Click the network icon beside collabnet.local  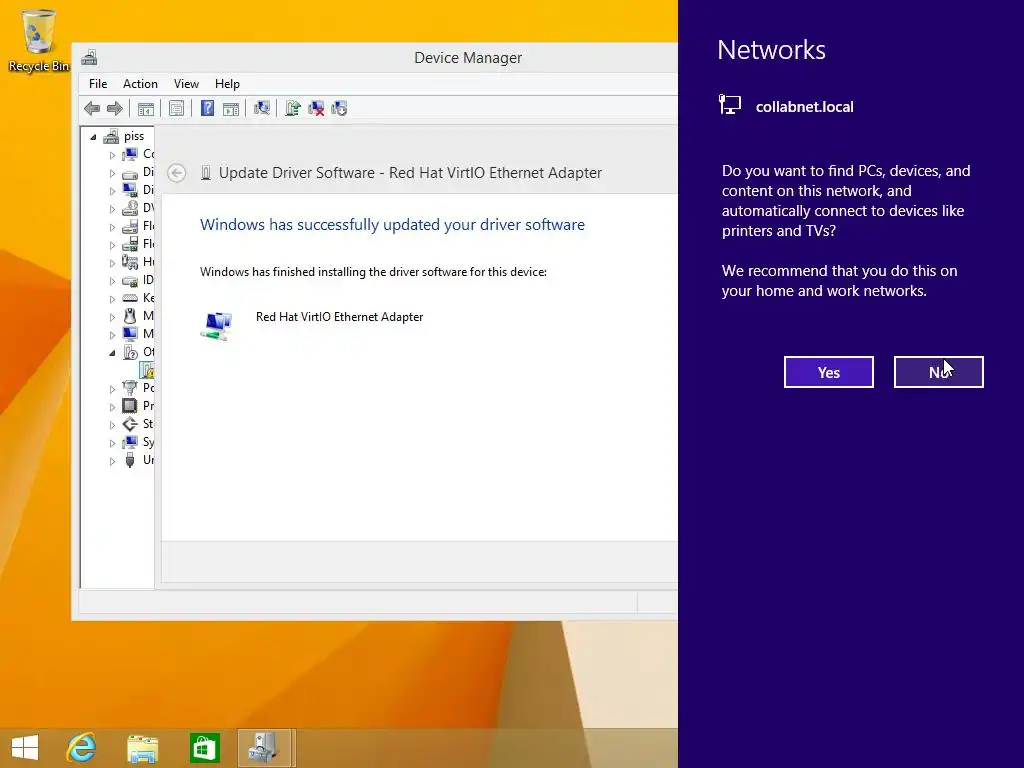(729, 104)
